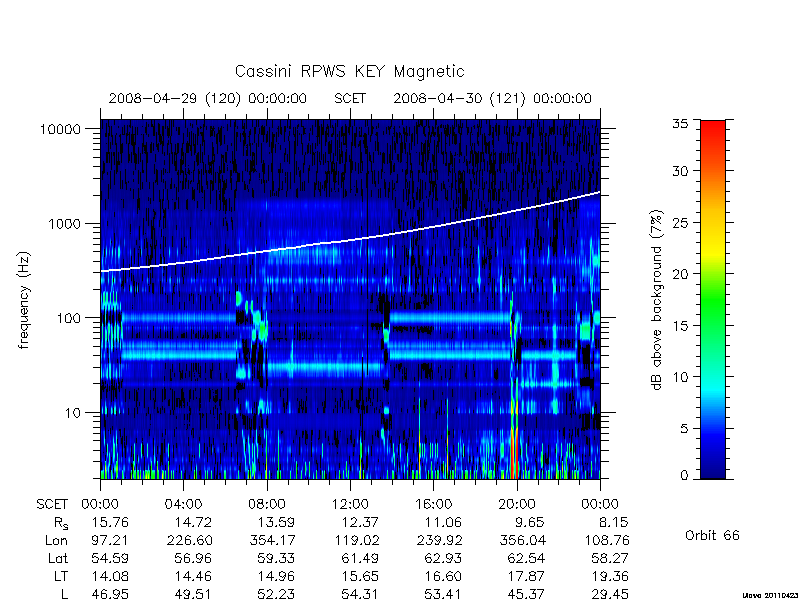Click the white cyclotron frequency curve
The height and width of the screenshot is (600, 800).
point(350,239)
